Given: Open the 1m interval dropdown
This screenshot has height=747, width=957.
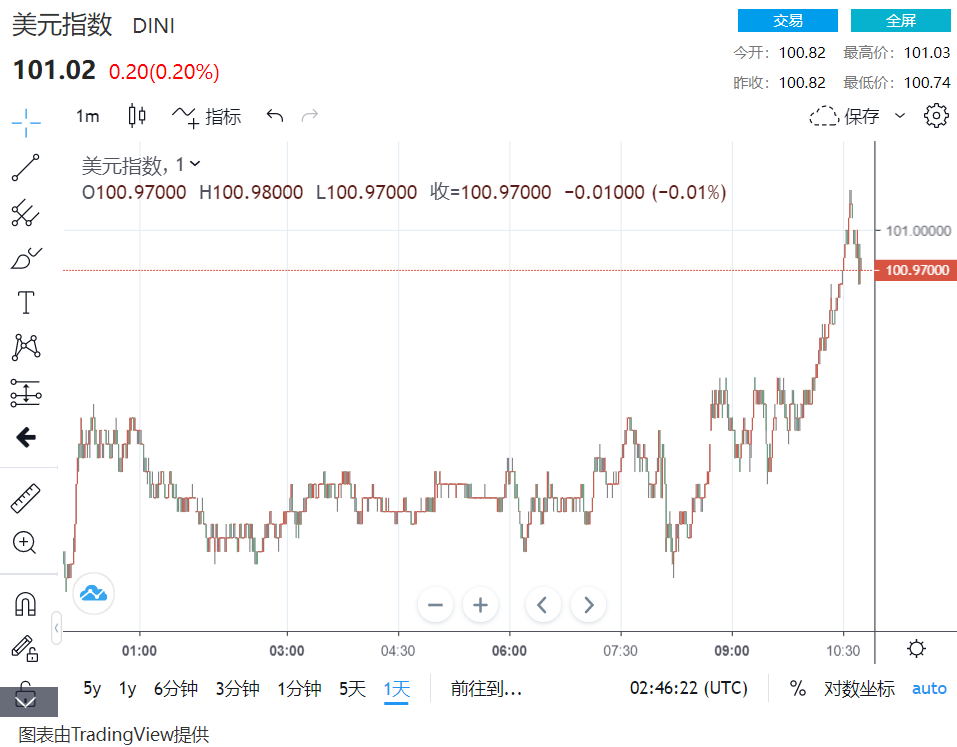Looking at the screenshot, I should (88, 116).
